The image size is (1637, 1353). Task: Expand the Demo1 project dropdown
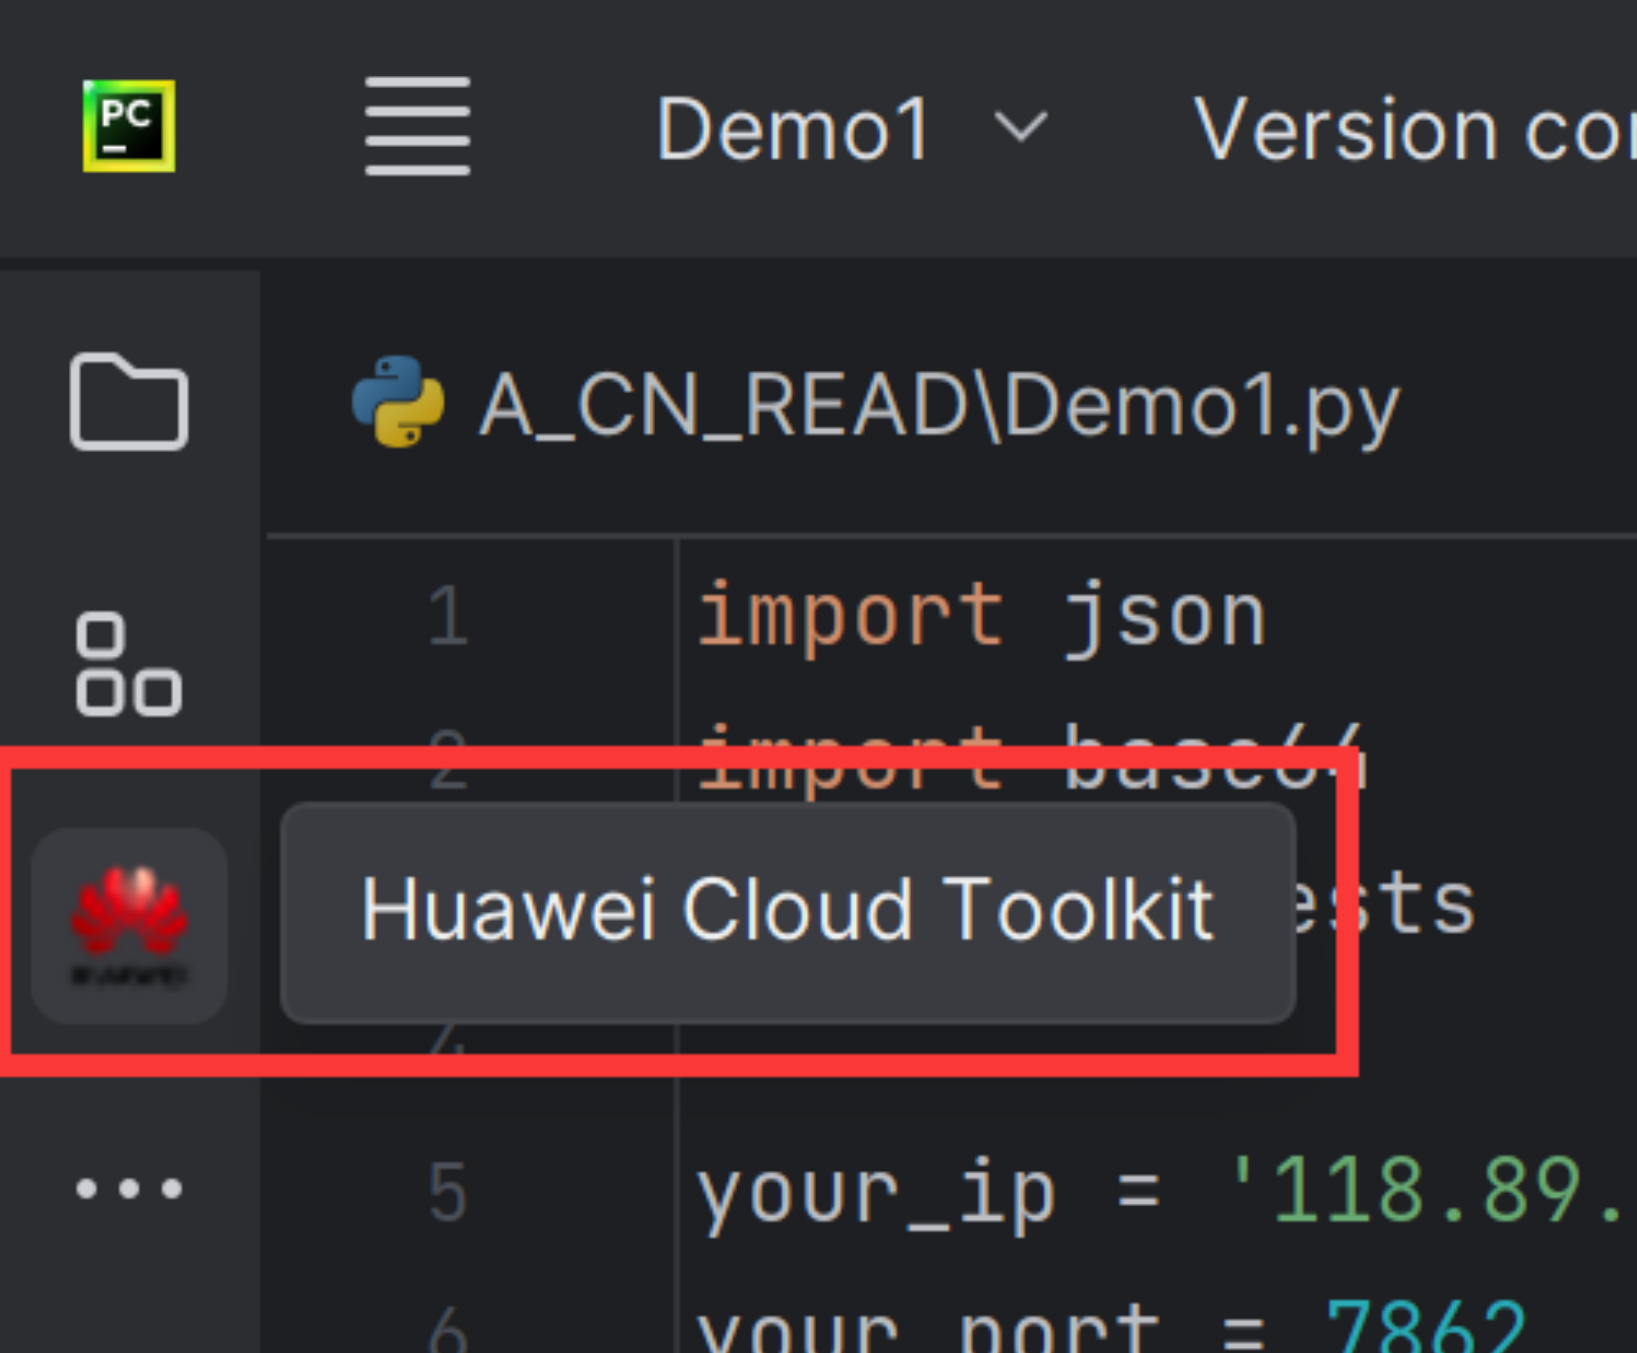click(851, 128)
